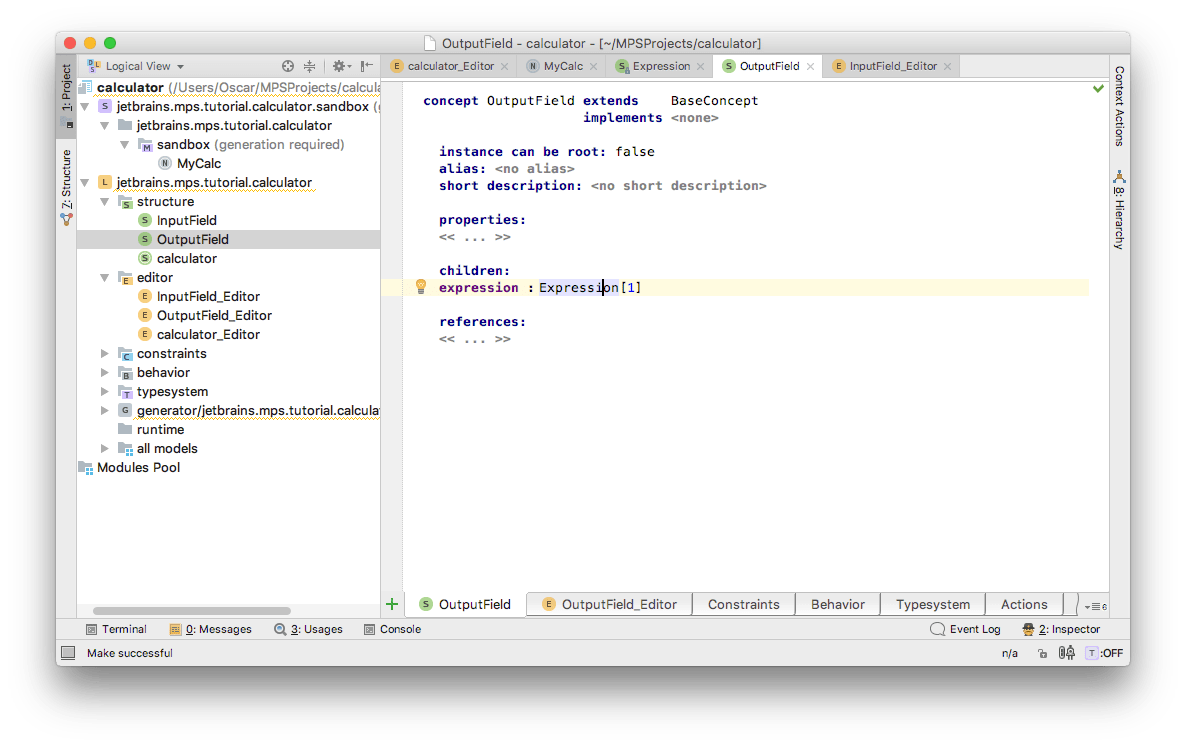Click the Collapse All icon in project panel
The image size is (1186, 746).
tap(310, 66)
